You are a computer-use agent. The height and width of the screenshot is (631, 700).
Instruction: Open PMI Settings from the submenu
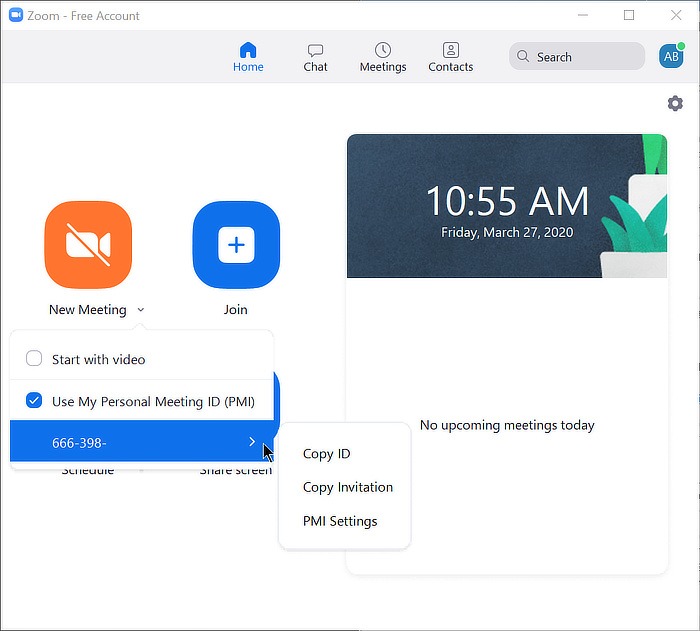click(340, 521)
